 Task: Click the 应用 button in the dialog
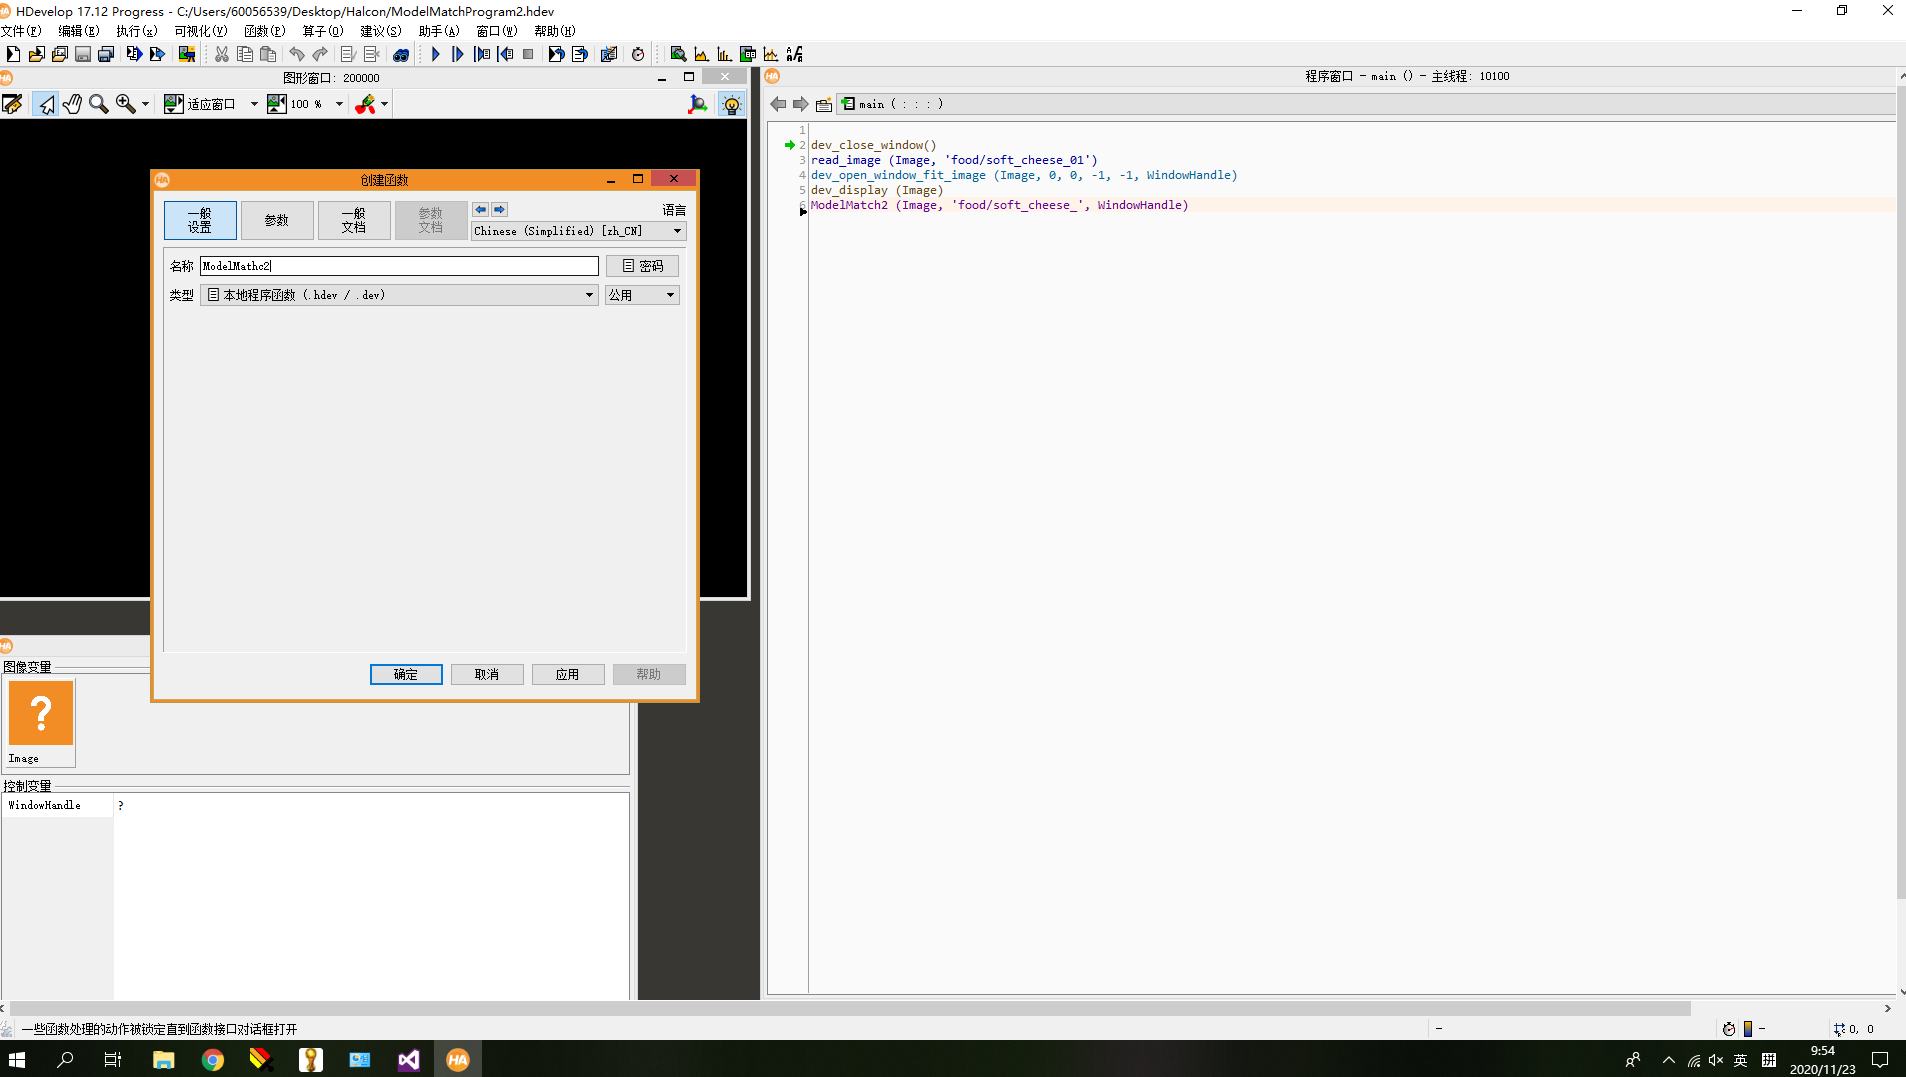(x=567, y=674)
